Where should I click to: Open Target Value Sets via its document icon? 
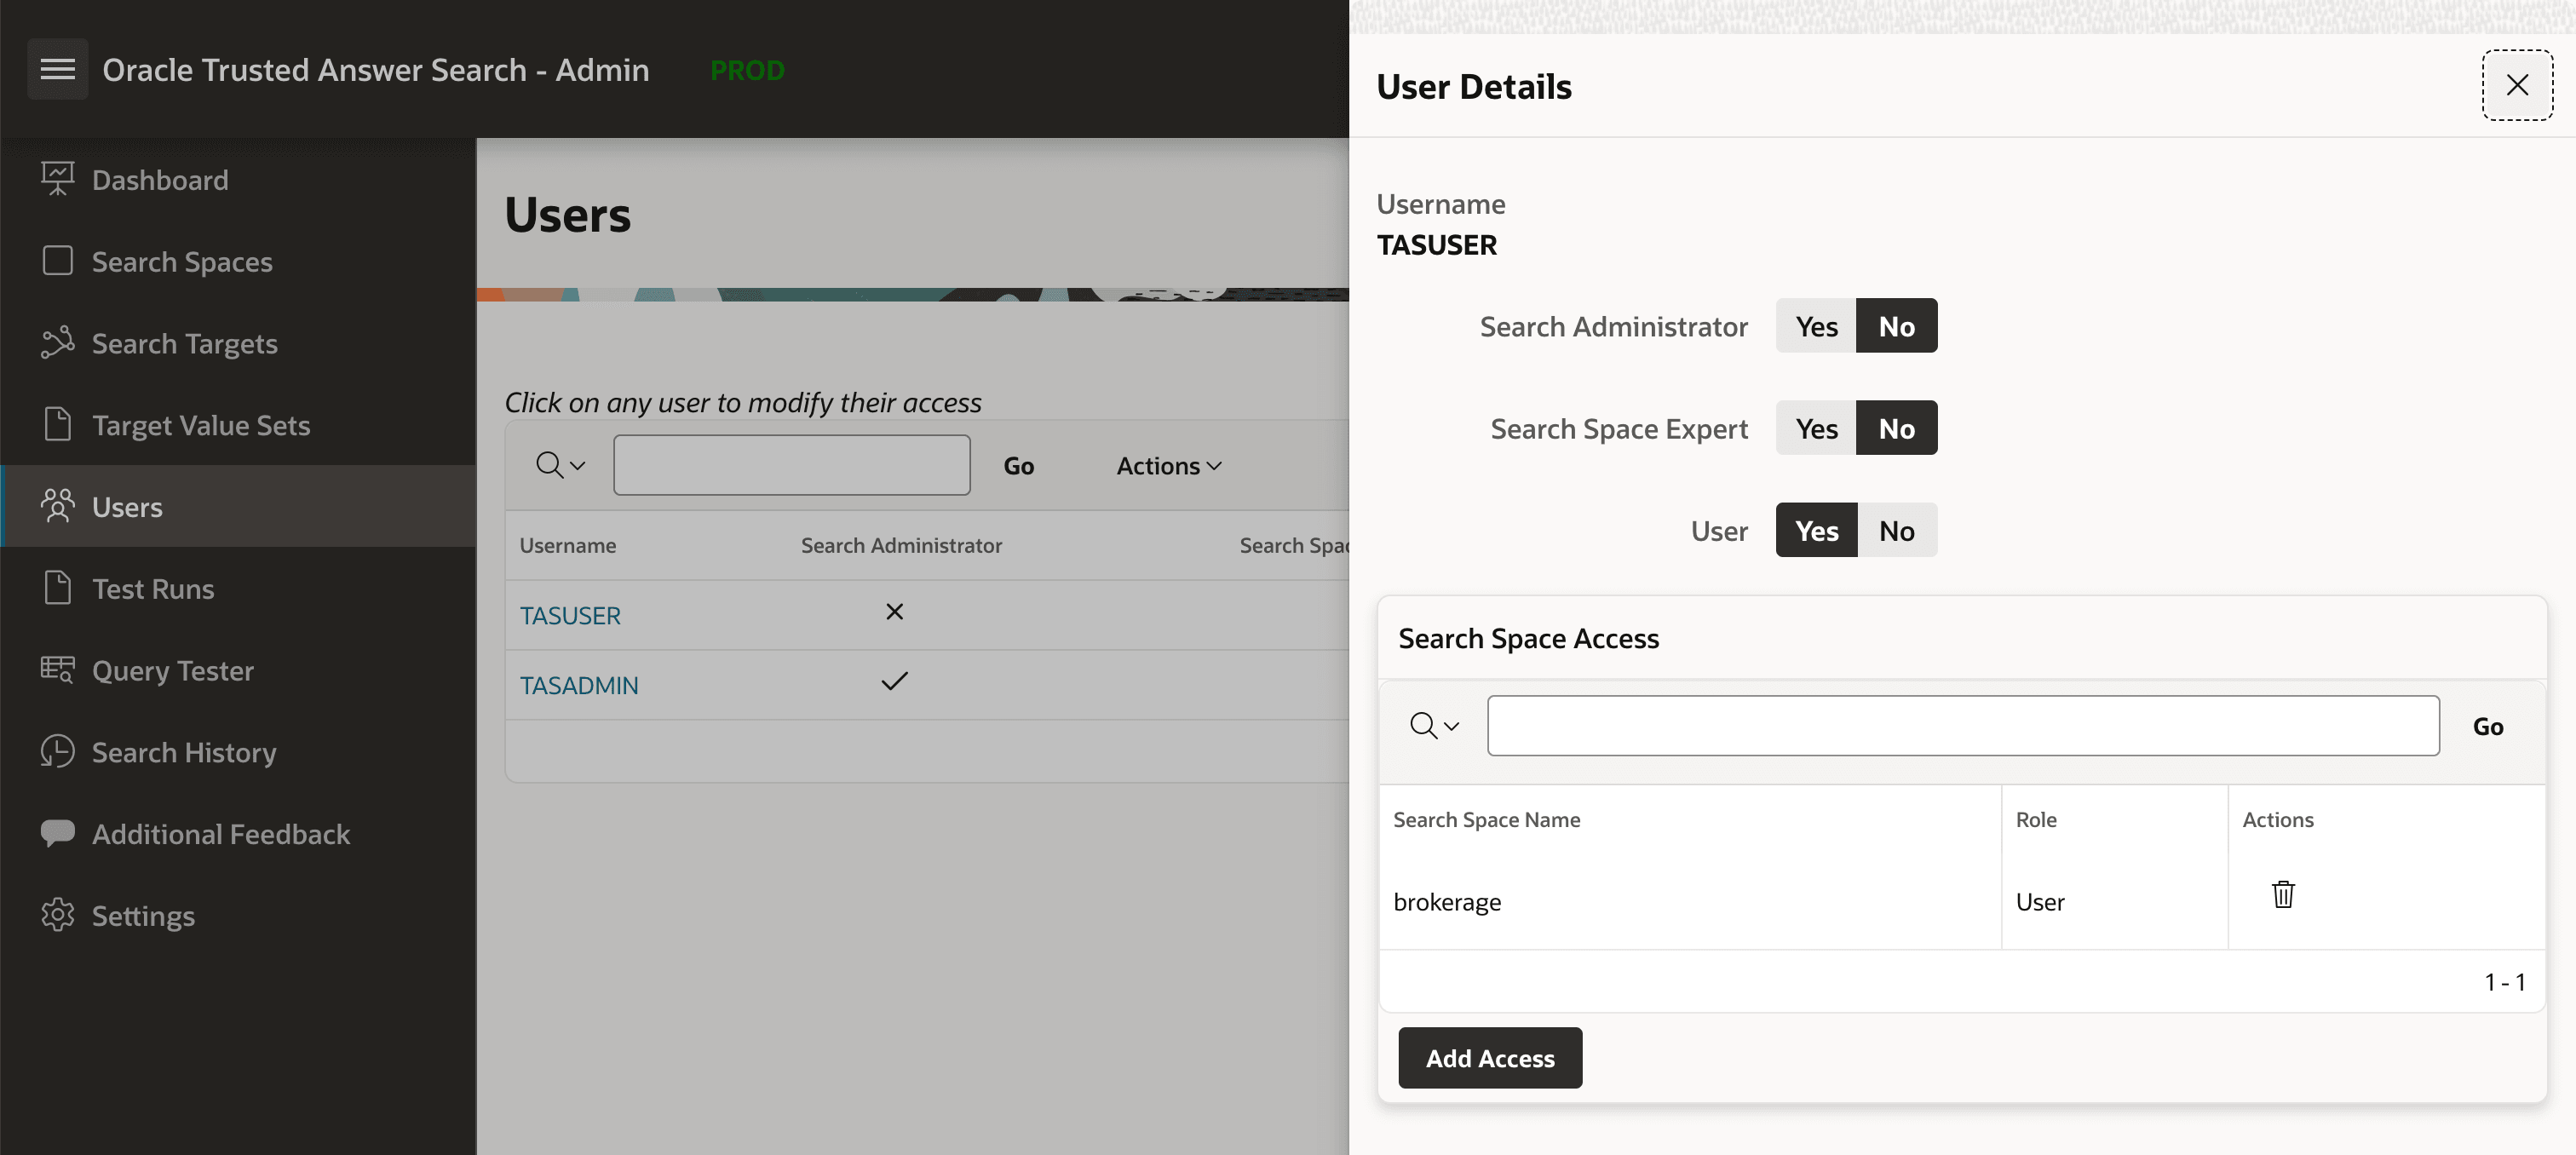tap(57, 424)
